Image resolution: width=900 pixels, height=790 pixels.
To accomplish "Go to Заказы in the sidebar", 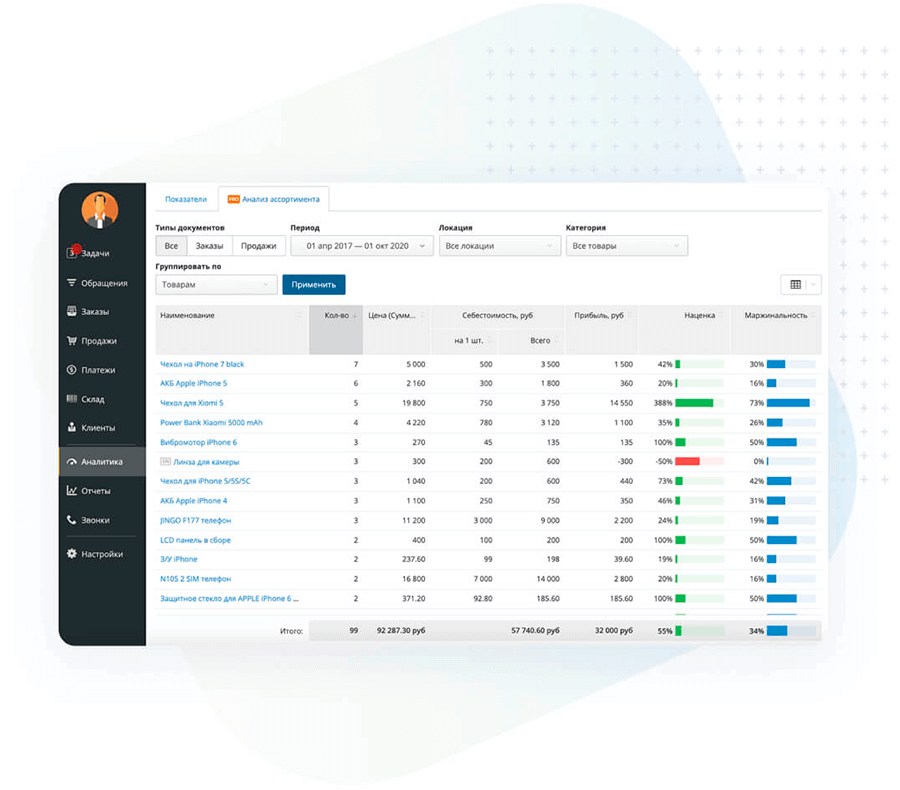I will (x=95, y=312).
